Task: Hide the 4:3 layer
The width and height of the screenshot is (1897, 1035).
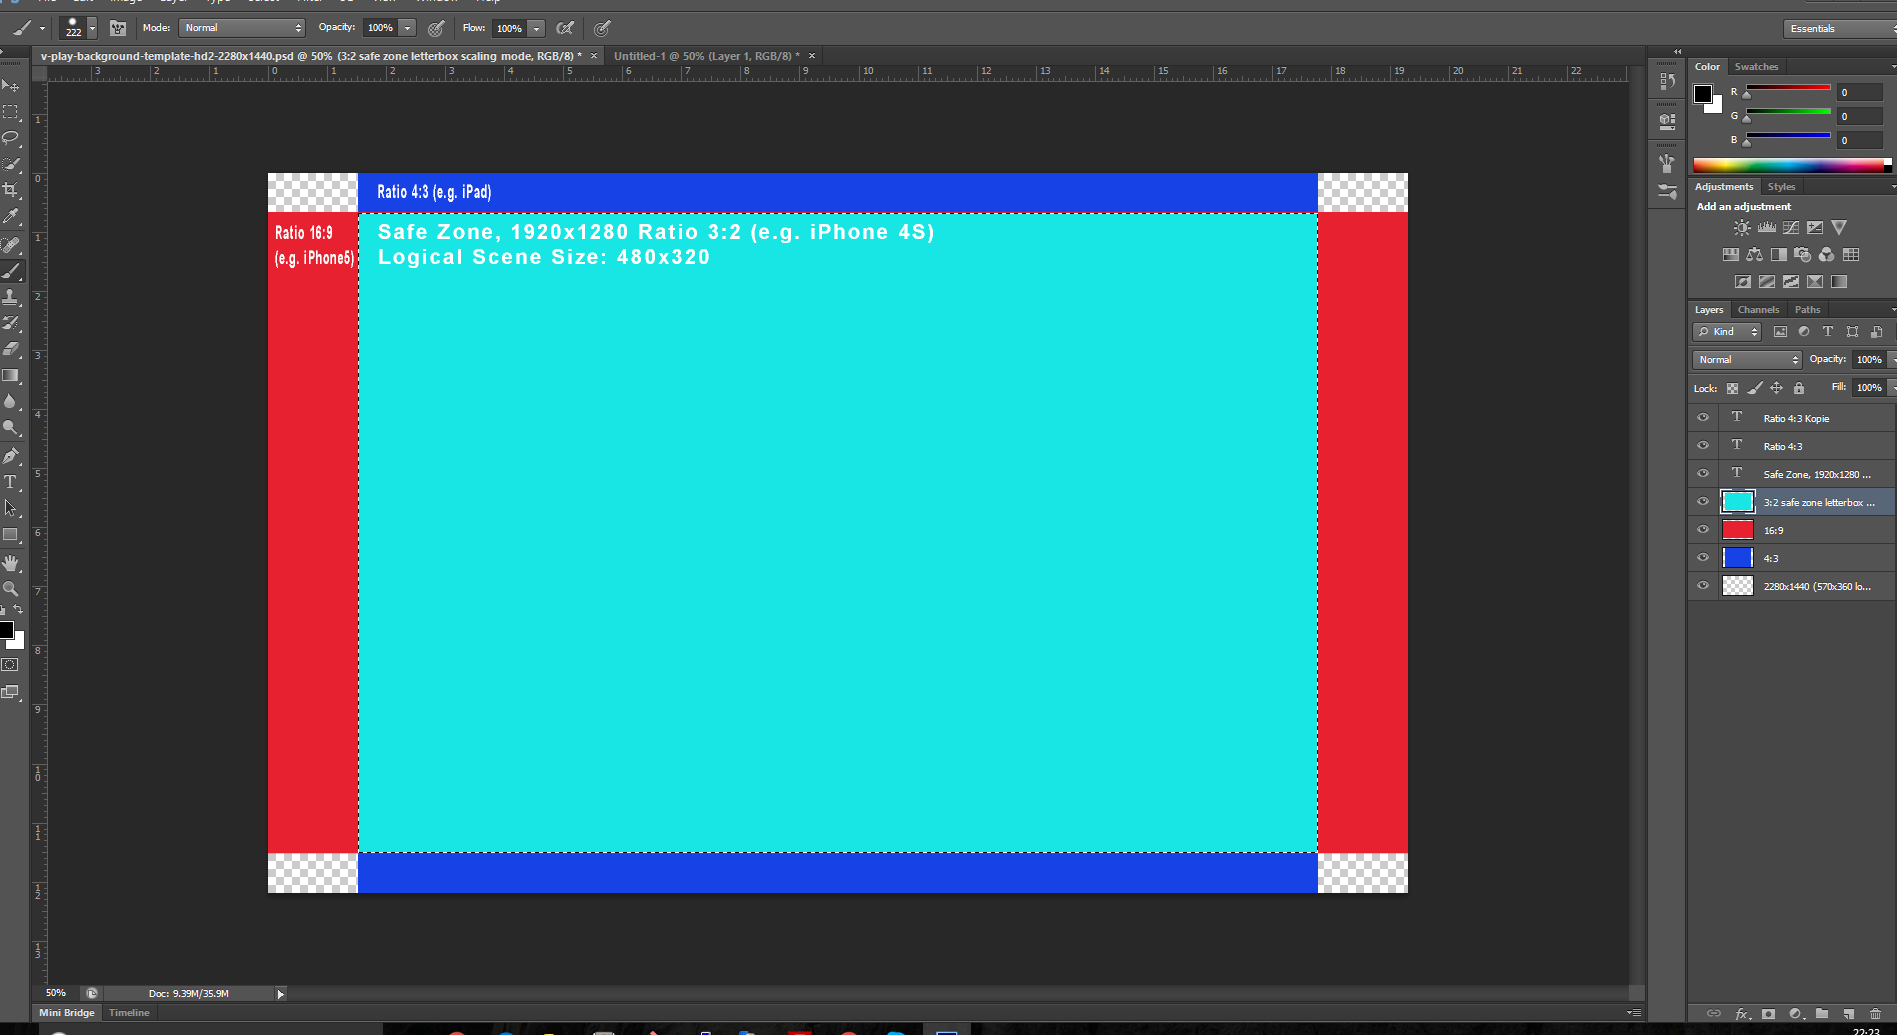Action: [x=1703, y=558]
